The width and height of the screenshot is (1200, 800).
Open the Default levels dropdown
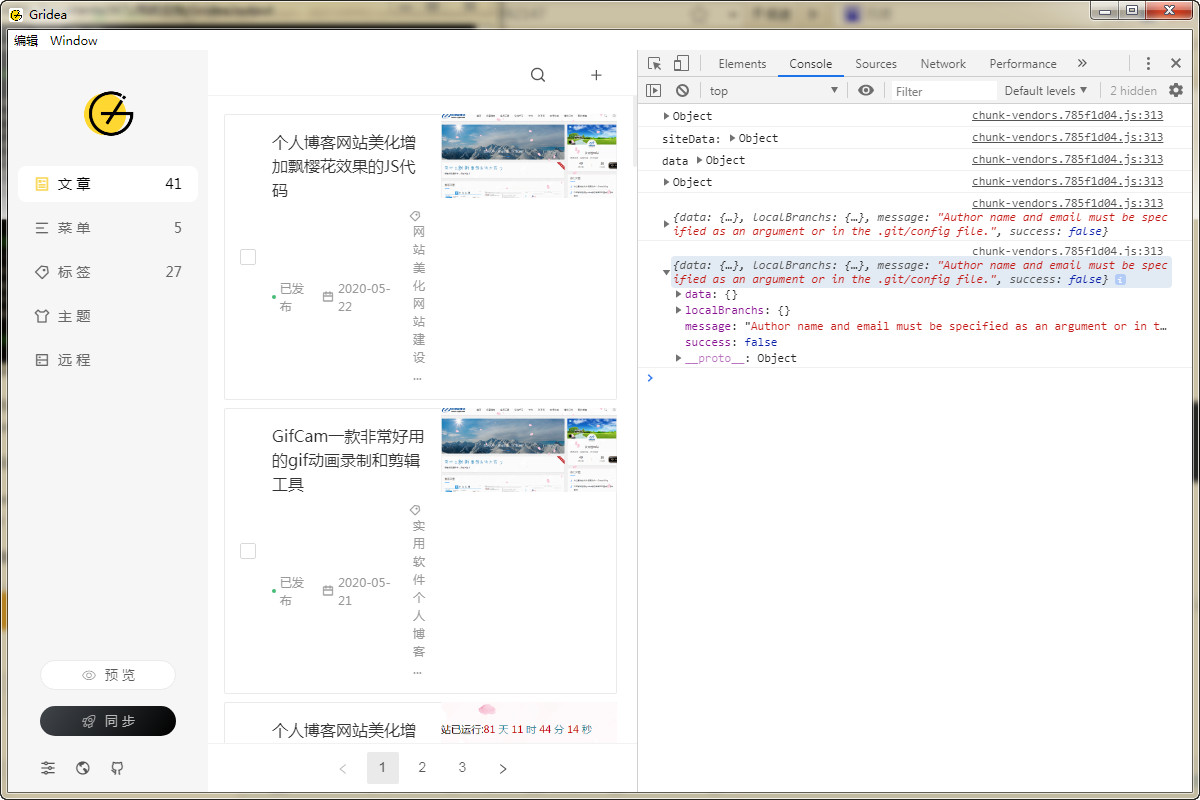point(1045,90)
